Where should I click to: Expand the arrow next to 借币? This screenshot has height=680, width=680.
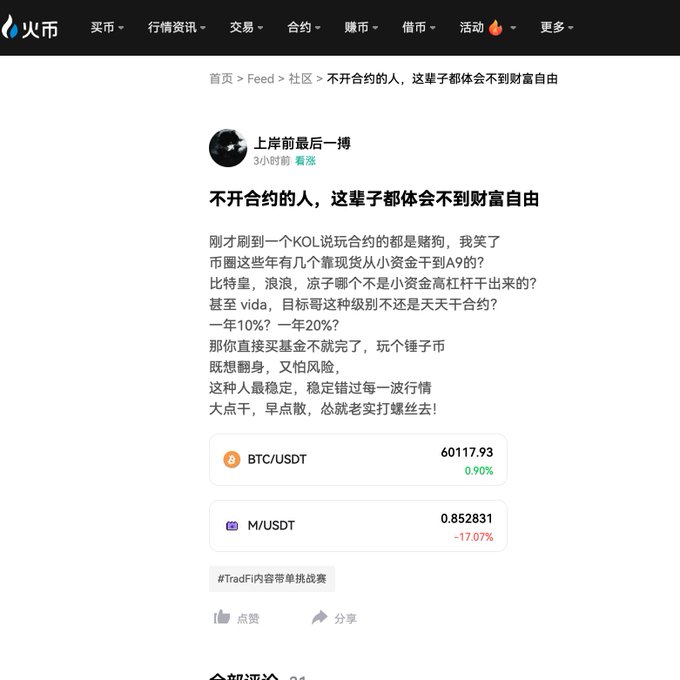[432, 28]
